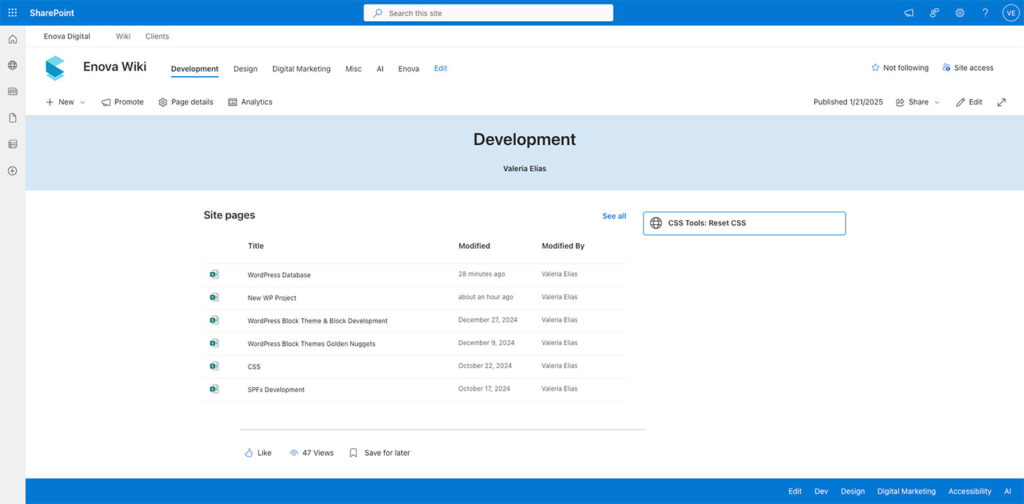Viewport: 1024px width, 504px height.
Task: Open Wiki in the hub navigation
Action: click(x=123, y=37)
